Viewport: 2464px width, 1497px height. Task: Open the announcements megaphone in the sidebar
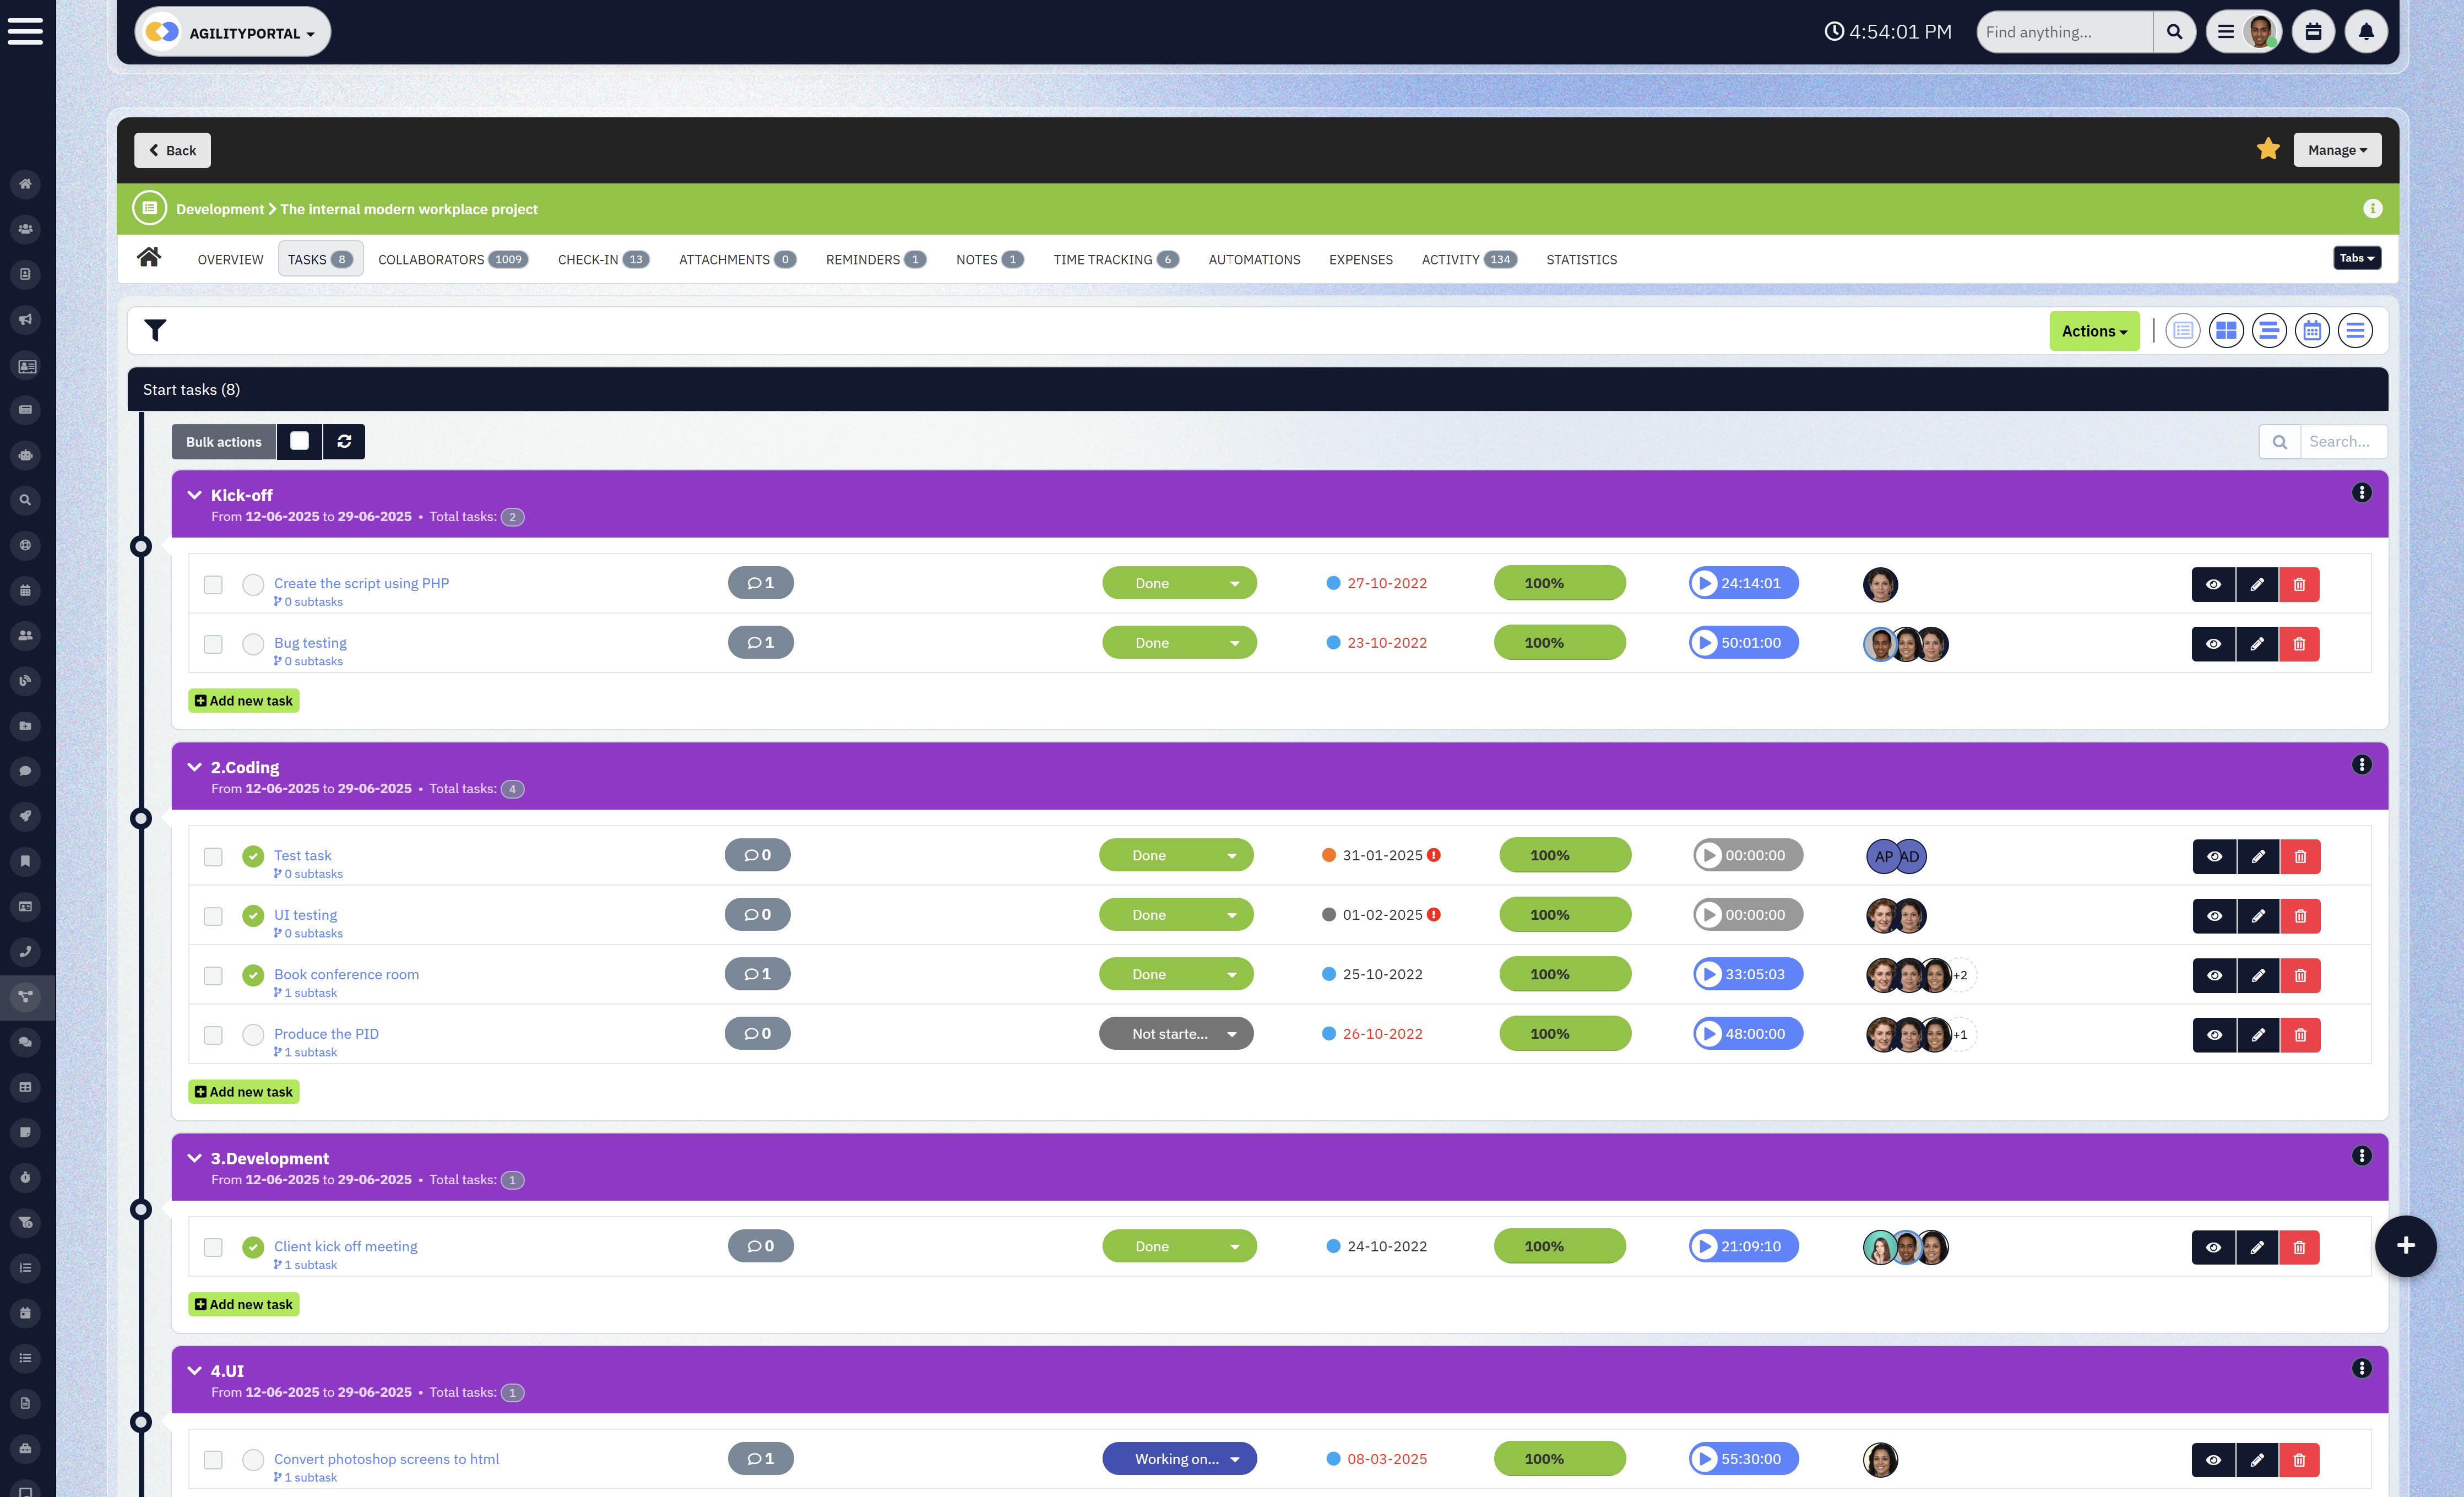click(x=26, y=319)
